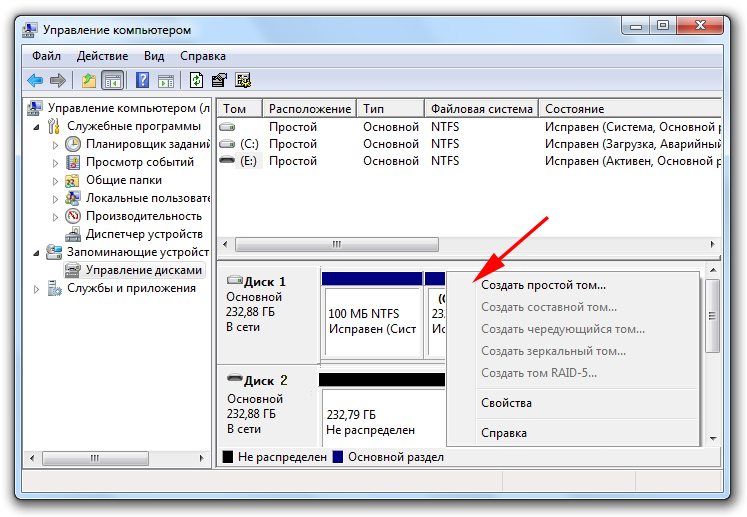This screenshot has height=517, width=747.
Task: Open the Вид menu
Action: 153,56
